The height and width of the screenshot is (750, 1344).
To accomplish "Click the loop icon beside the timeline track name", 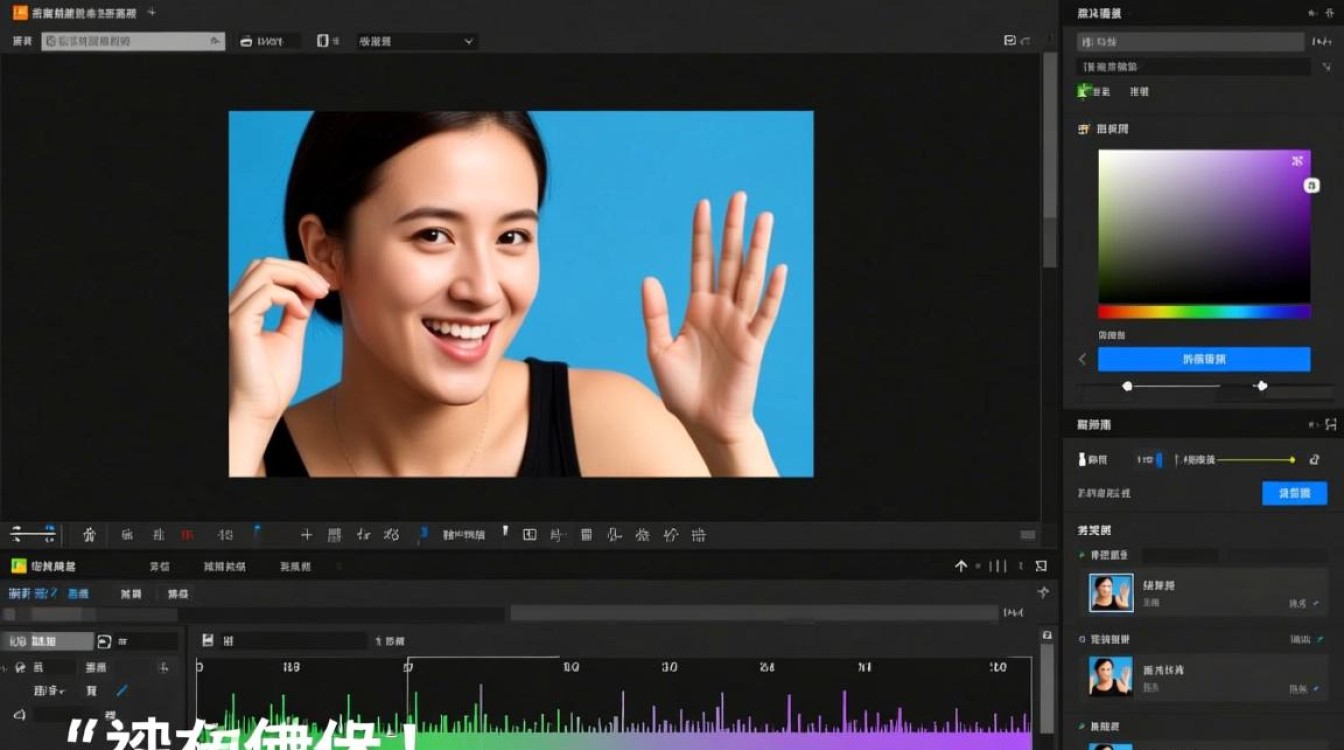I will click(x=104, y=641).
